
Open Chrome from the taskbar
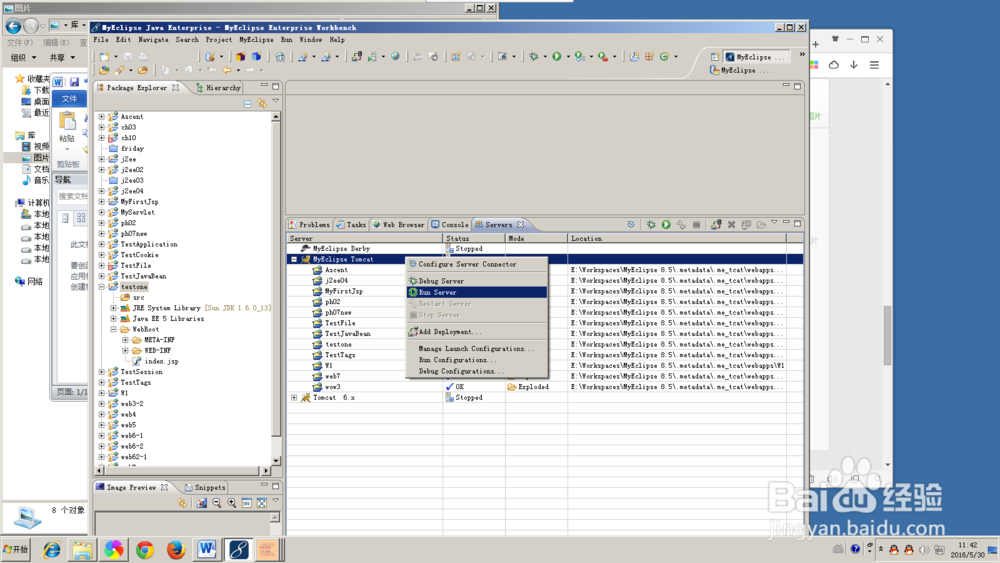[145, 550]
